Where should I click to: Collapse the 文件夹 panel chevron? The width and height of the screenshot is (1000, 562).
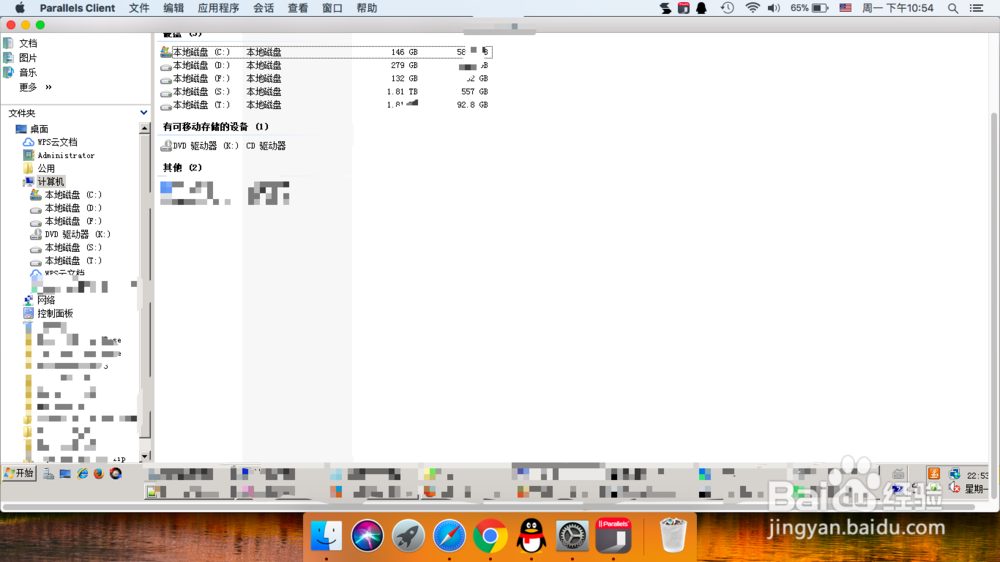coord(143,112)
